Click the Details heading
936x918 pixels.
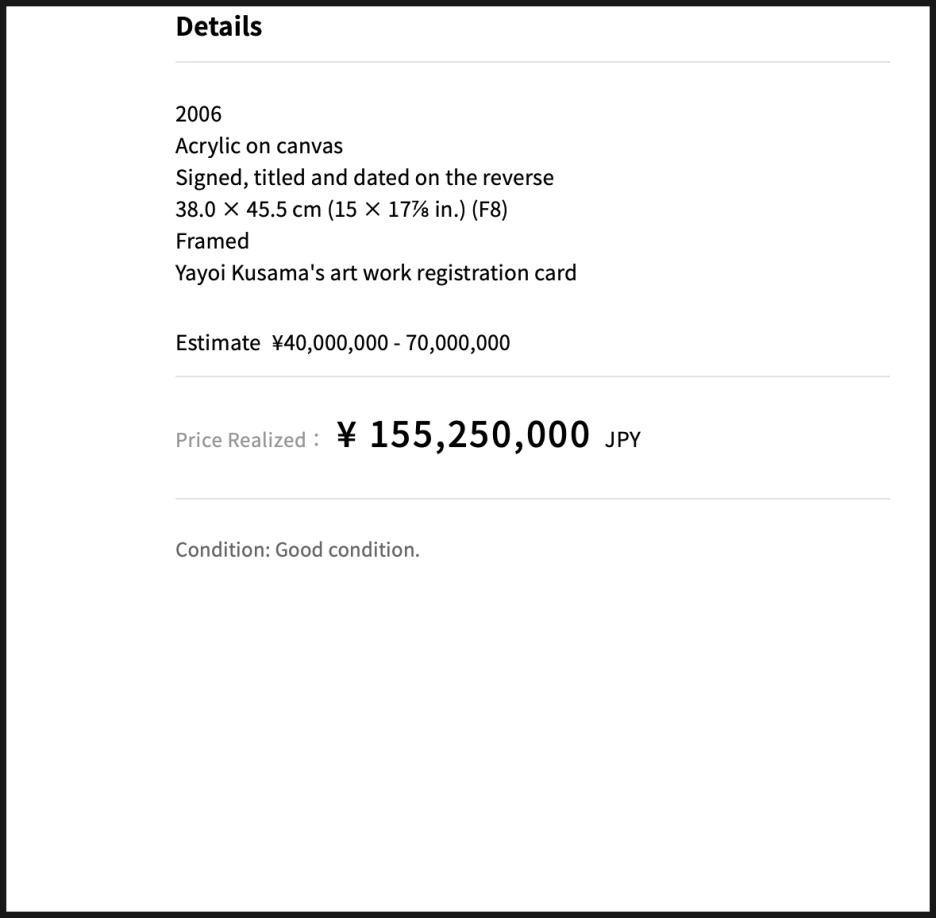218,27
